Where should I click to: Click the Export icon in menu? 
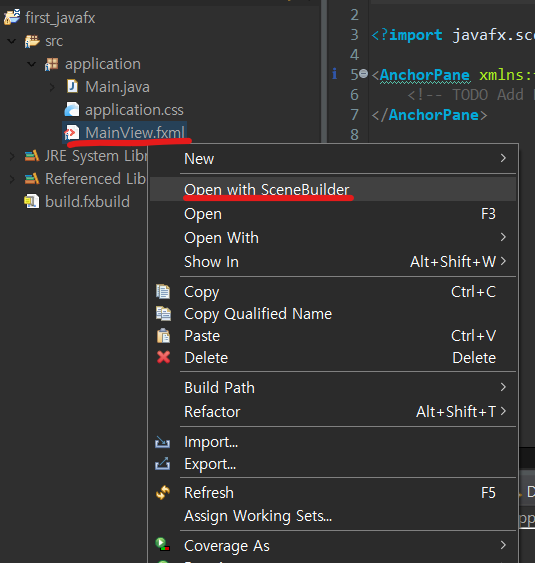(x=162, y=464)
